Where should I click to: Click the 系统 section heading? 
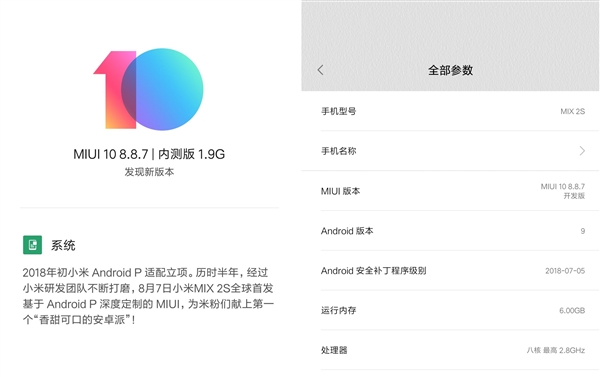(x=63, y=245)
